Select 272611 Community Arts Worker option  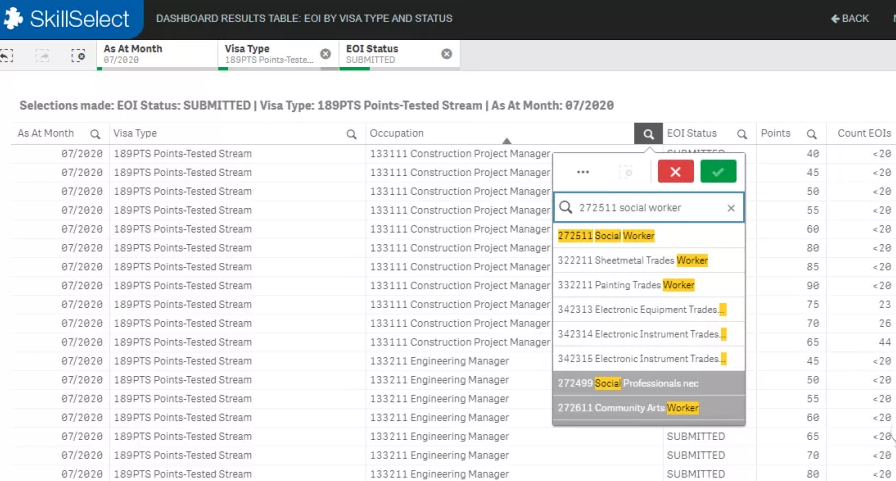pyautogui.click(x=628, y=408)
